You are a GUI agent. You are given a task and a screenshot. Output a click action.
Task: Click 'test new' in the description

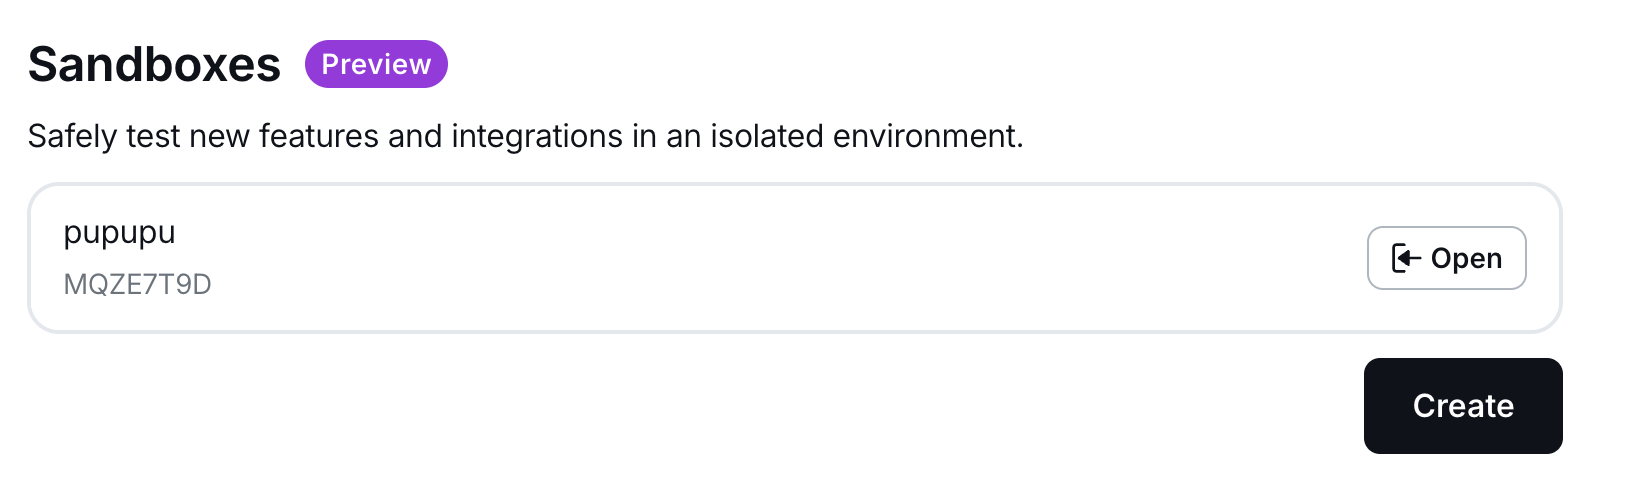pos(187,136)
